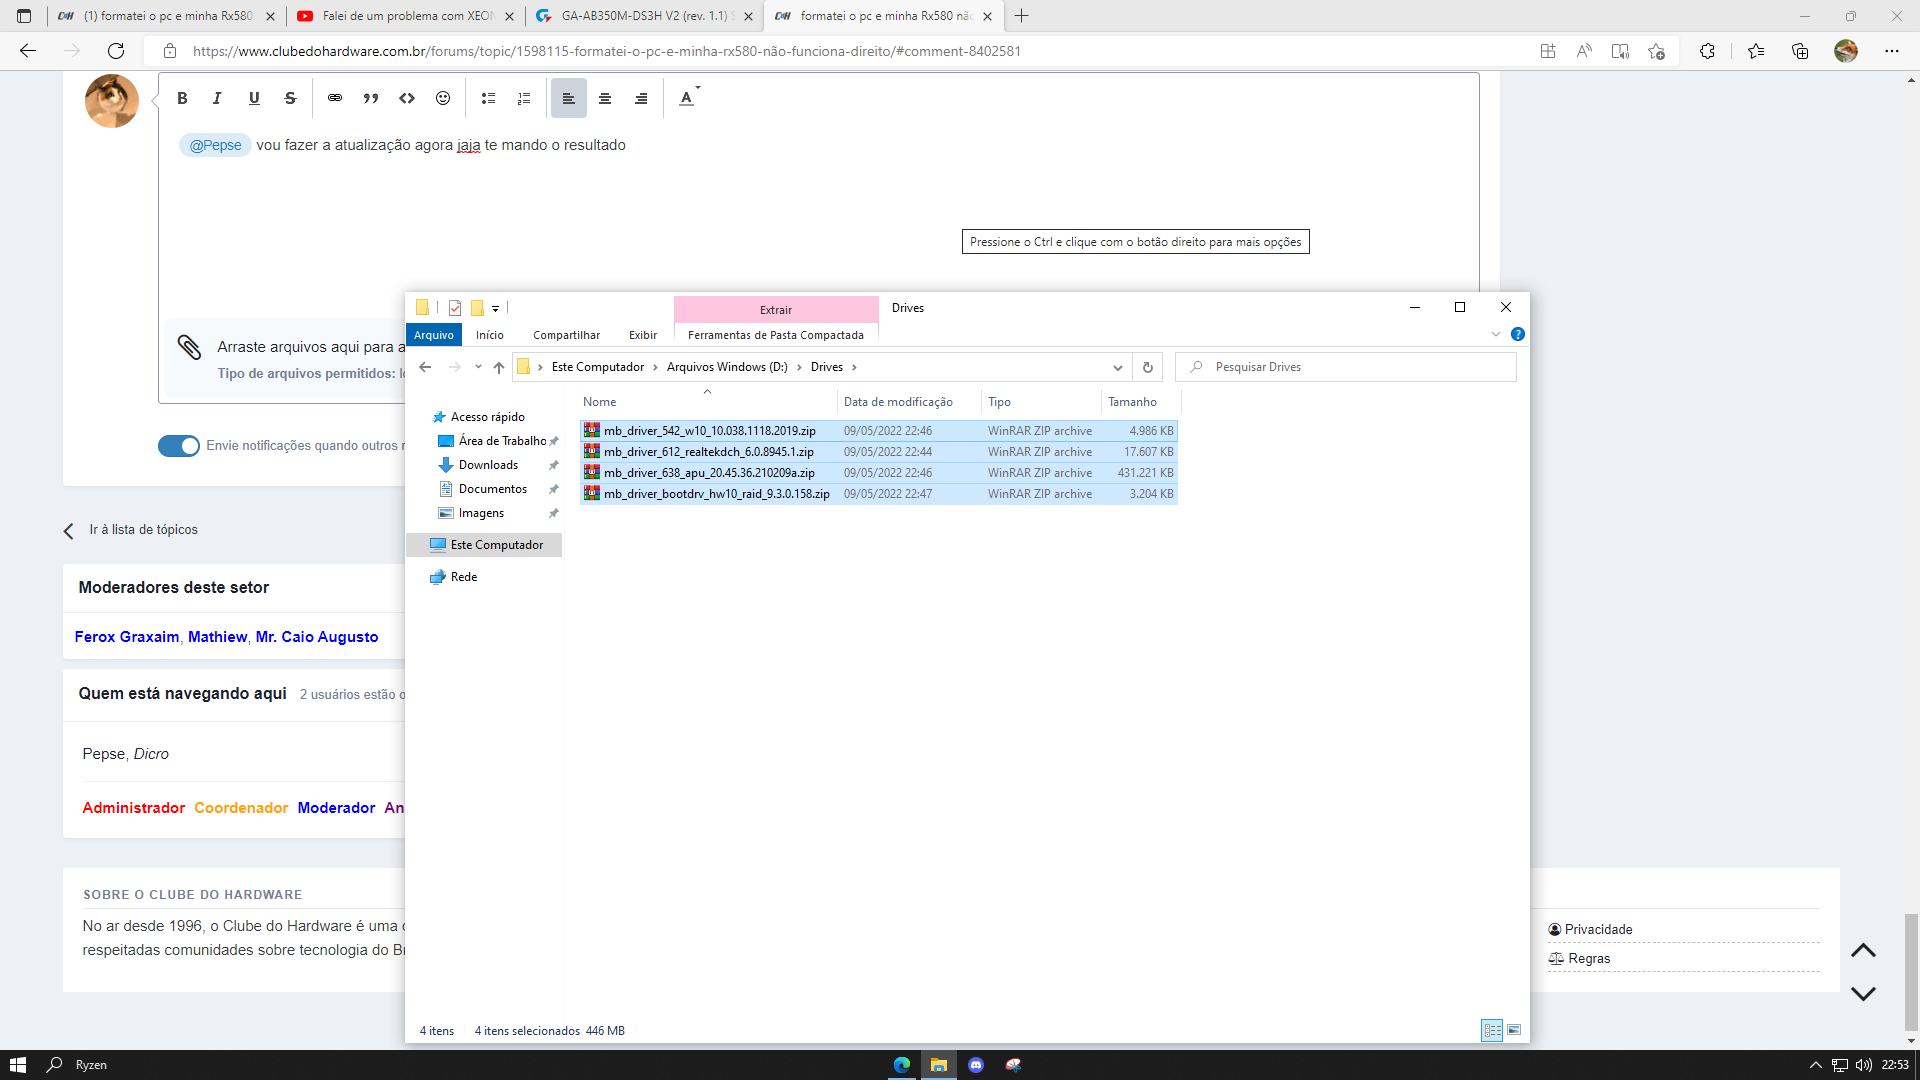Open browser extensions menu
Image resolution: width=1920 pixels, height=1080 pixels.
coord(1707,51)
